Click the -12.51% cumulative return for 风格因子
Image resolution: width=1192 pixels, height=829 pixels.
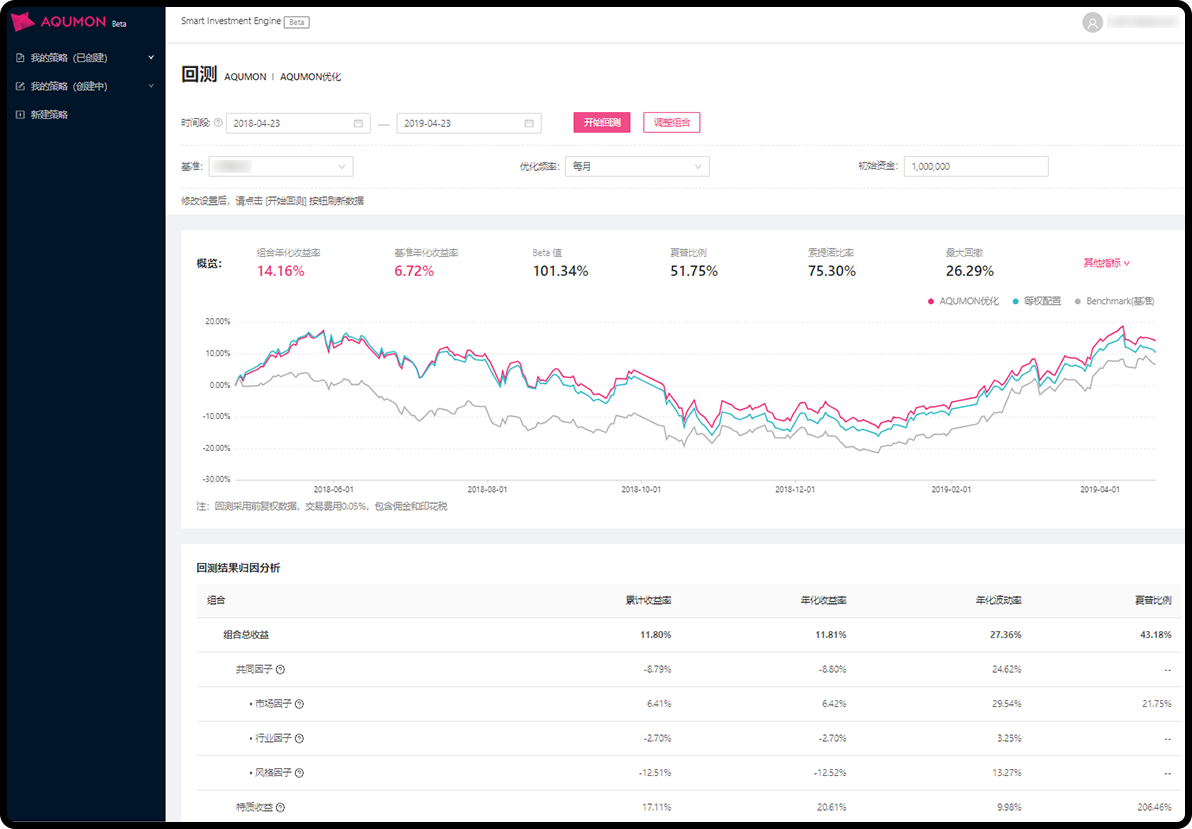pos(655,773)
